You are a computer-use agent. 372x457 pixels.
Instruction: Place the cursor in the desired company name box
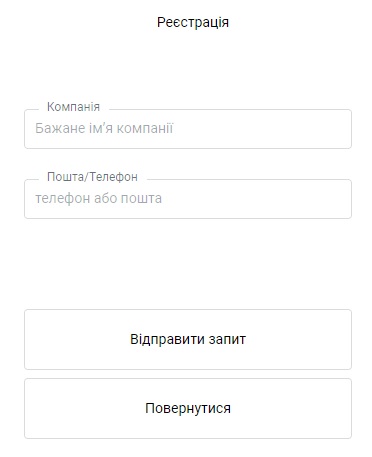tap(188, 129)
